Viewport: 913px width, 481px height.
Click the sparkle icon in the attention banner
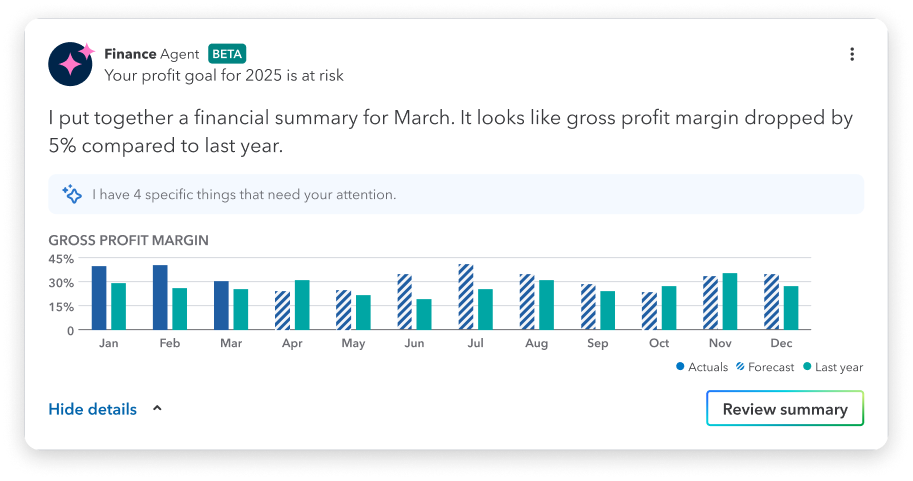tap(71, 194)
